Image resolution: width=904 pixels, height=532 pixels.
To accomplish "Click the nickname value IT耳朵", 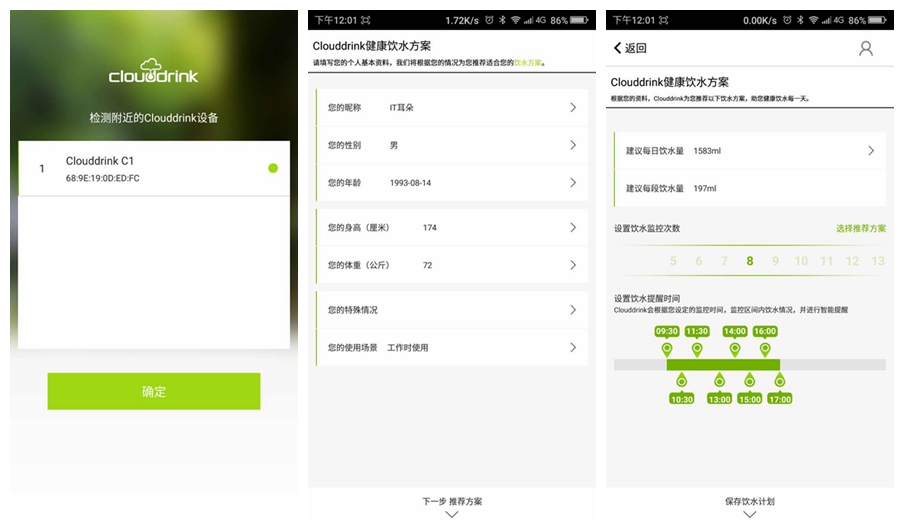I will 401,107.
